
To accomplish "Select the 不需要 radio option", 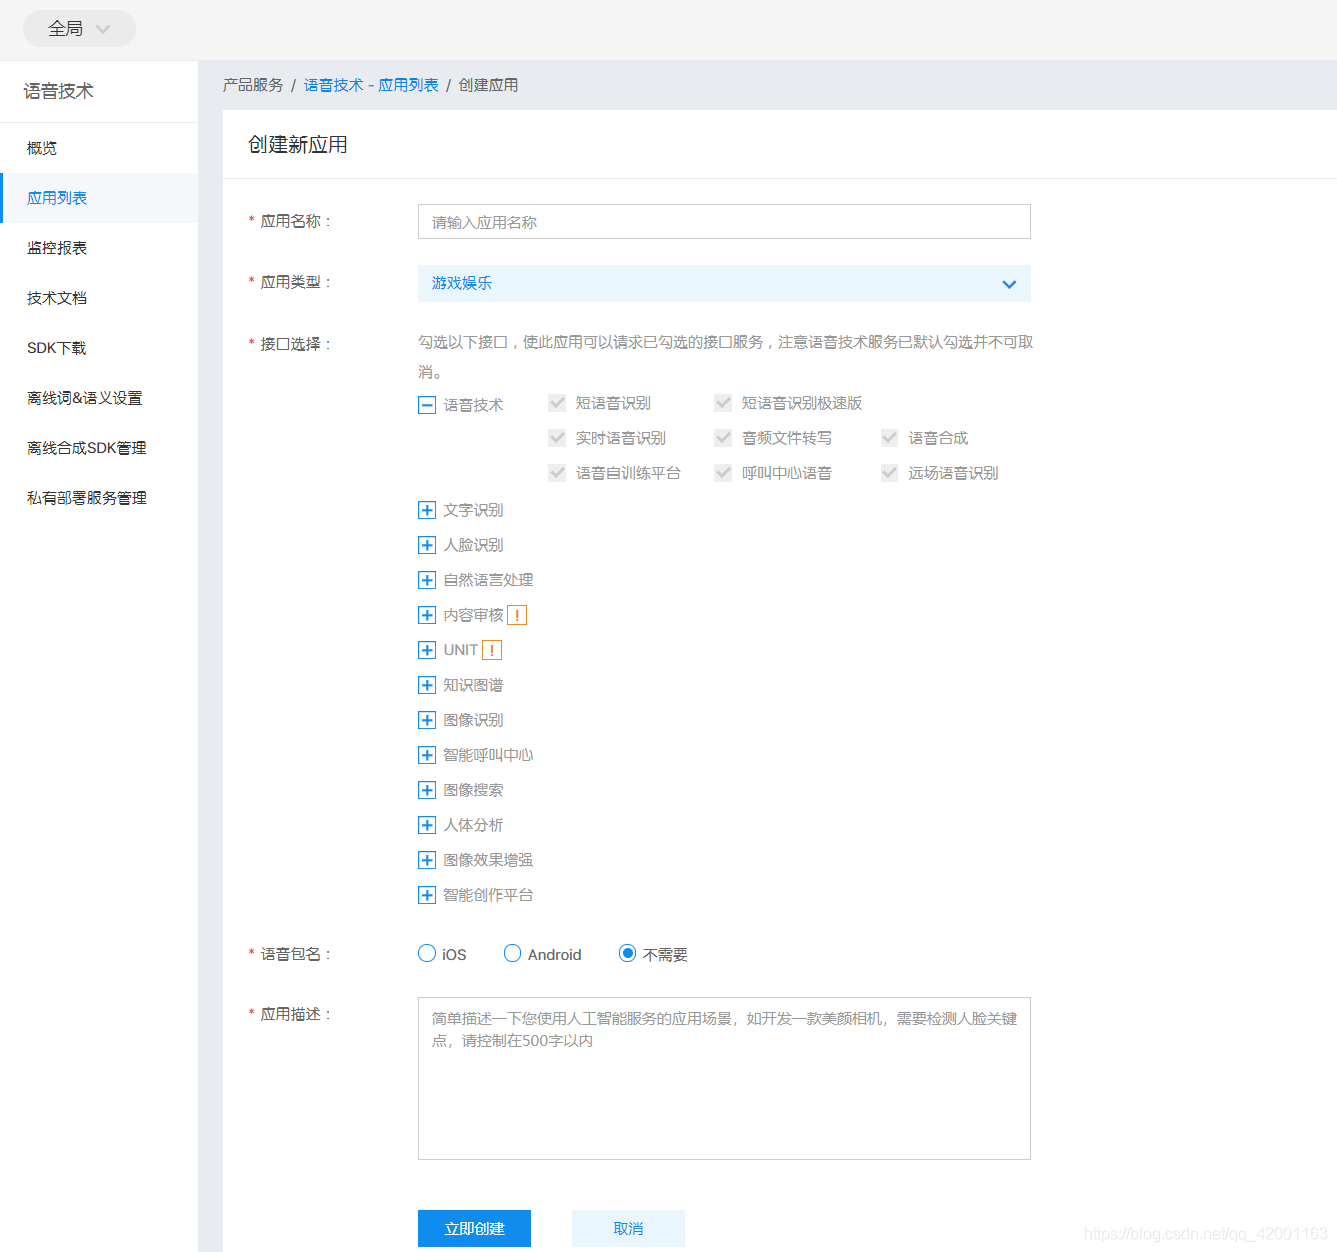I will (627, 953).
